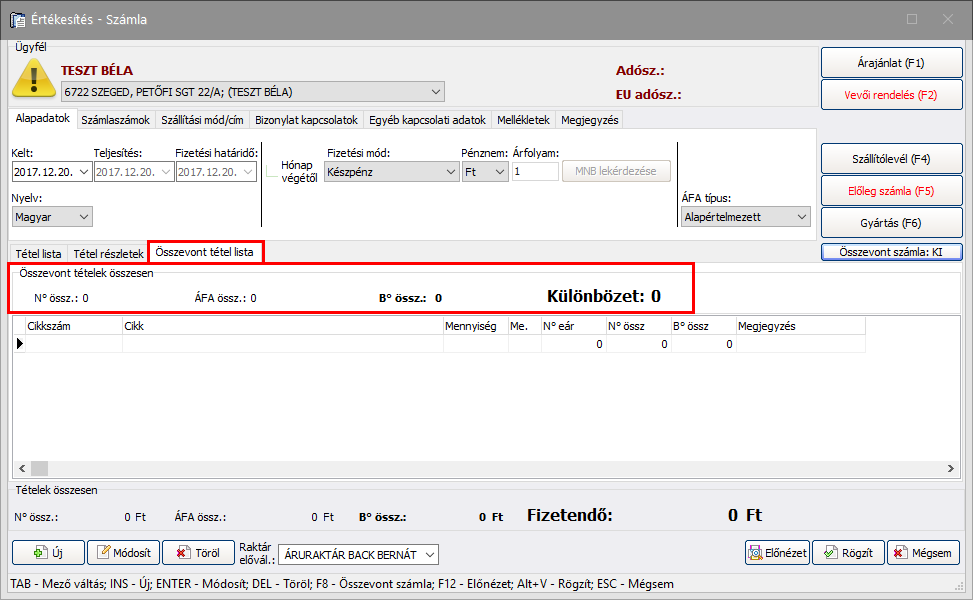Open the Fizetési mód dropdown
The height and width of the screenshot is (600, 973).
coord(391,171)
